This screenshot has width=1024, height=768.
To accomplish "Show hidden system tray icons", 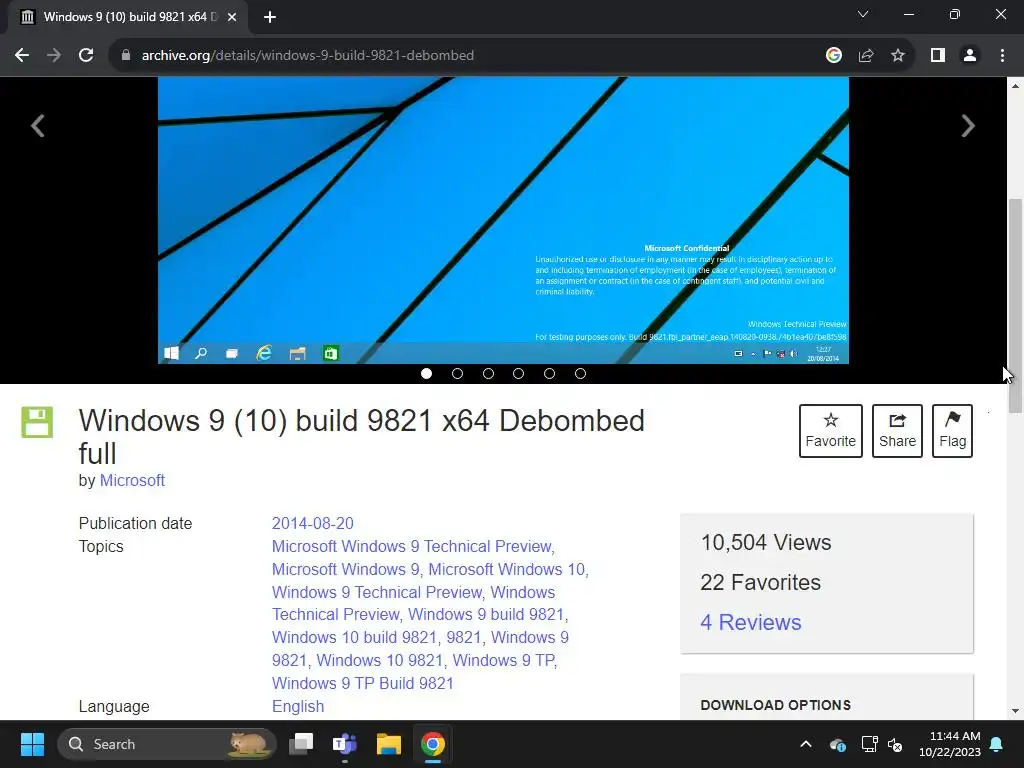I will [806, 744].
